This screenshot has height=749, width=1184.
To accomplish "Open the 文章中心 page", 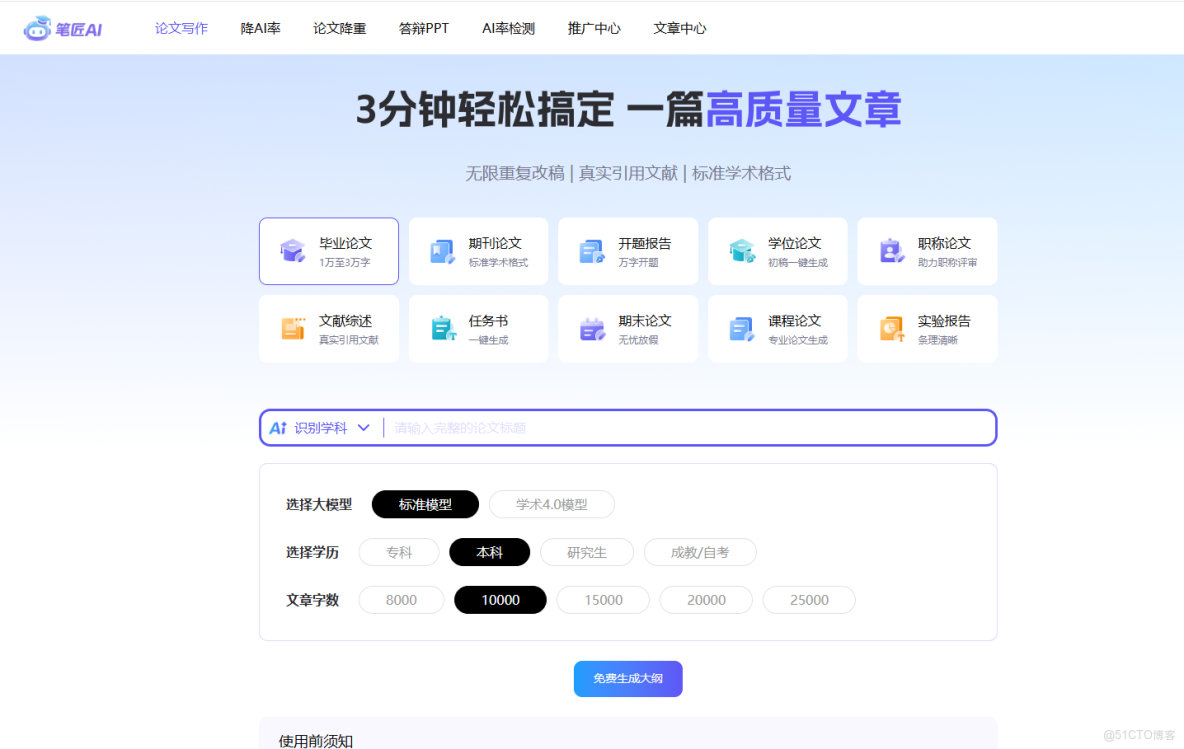I will (x=679, y=28).
